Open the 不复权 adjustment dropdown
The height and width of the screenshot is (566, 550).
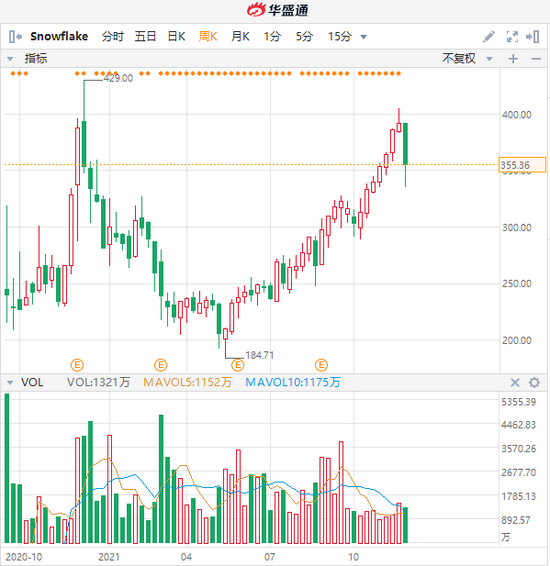pos(467,58)
